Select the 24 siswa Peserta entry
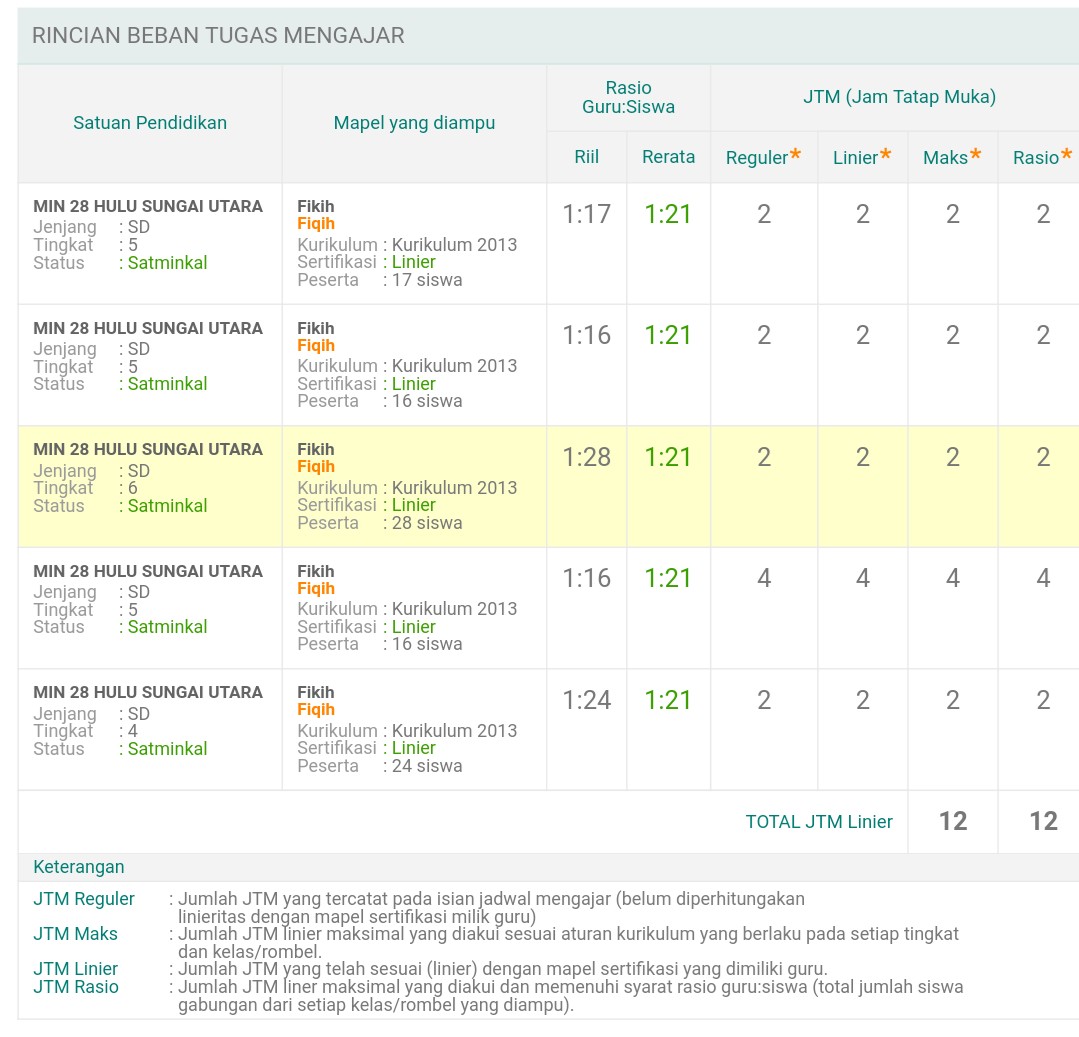 427,766
